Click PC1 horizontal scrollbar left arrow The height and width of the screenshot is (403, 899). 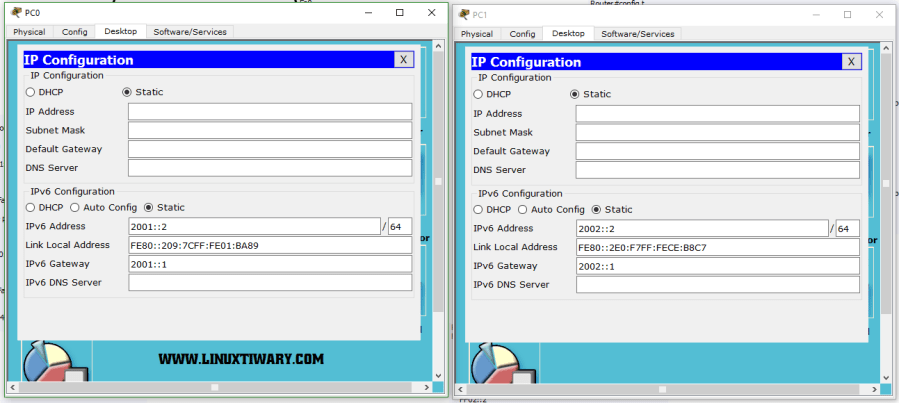click(x=458, y=390)
